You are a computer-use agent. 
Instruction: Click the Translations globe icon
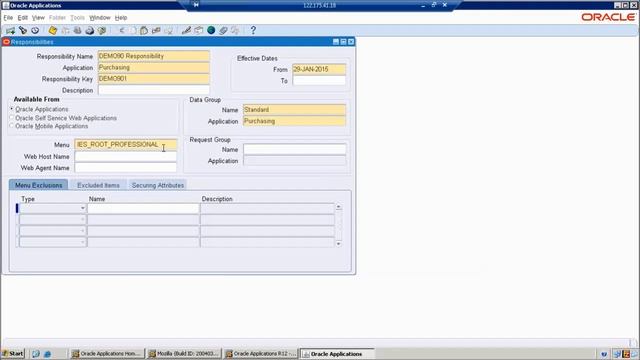pos(211,30)
